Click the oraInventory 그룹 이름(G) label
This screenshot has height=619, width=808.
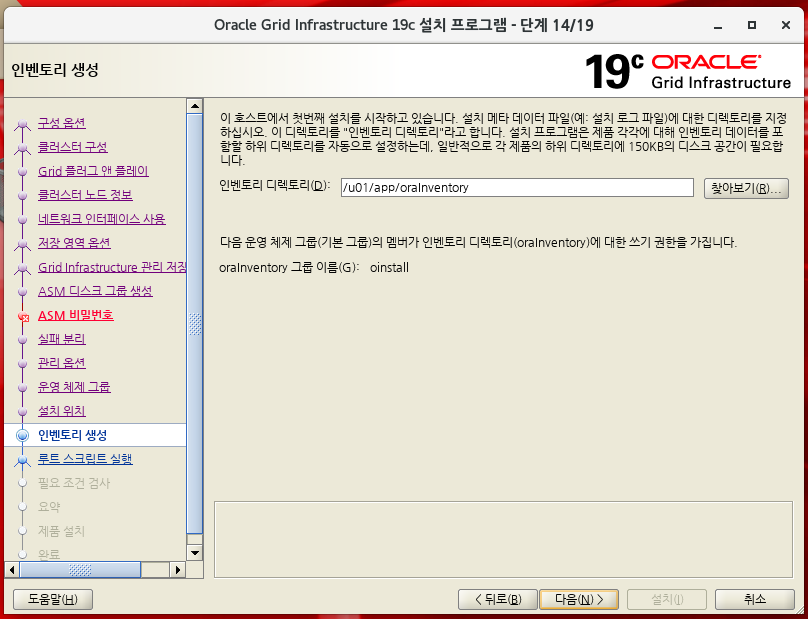(x=289, y=268)
